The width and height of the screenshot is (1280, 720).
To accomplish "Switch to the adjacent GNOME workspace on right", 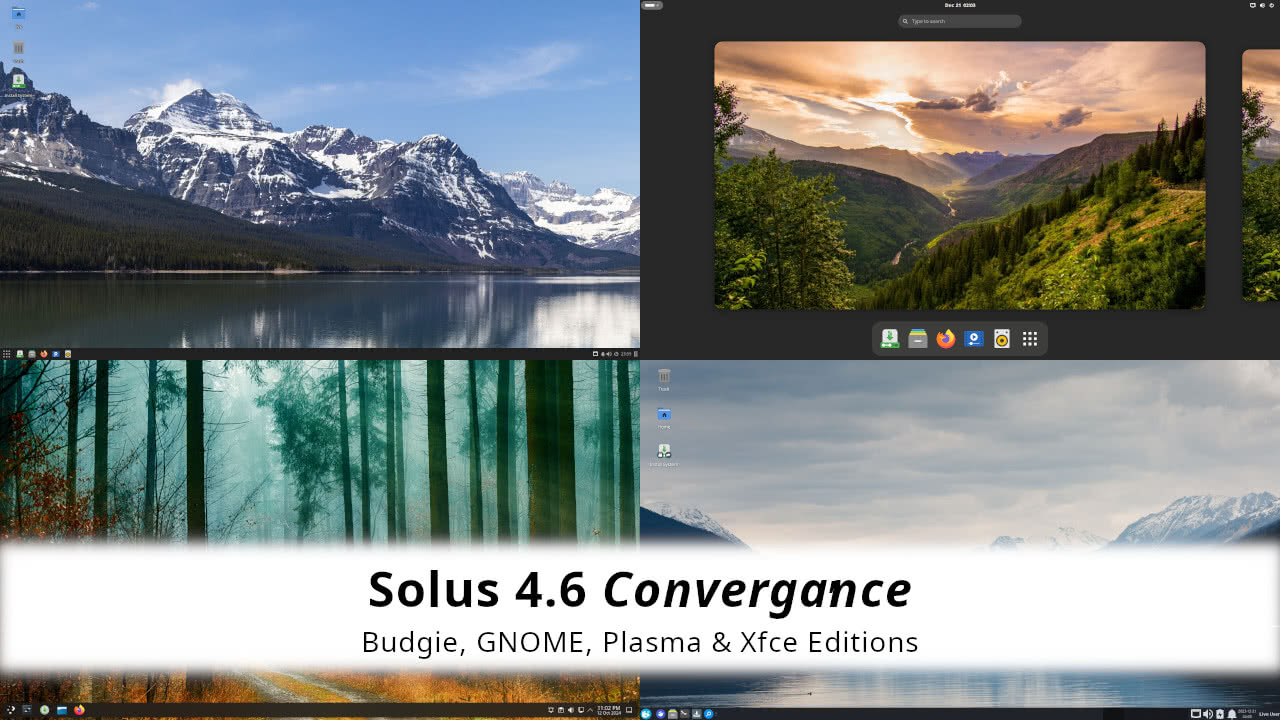I will coord(1261,175).
